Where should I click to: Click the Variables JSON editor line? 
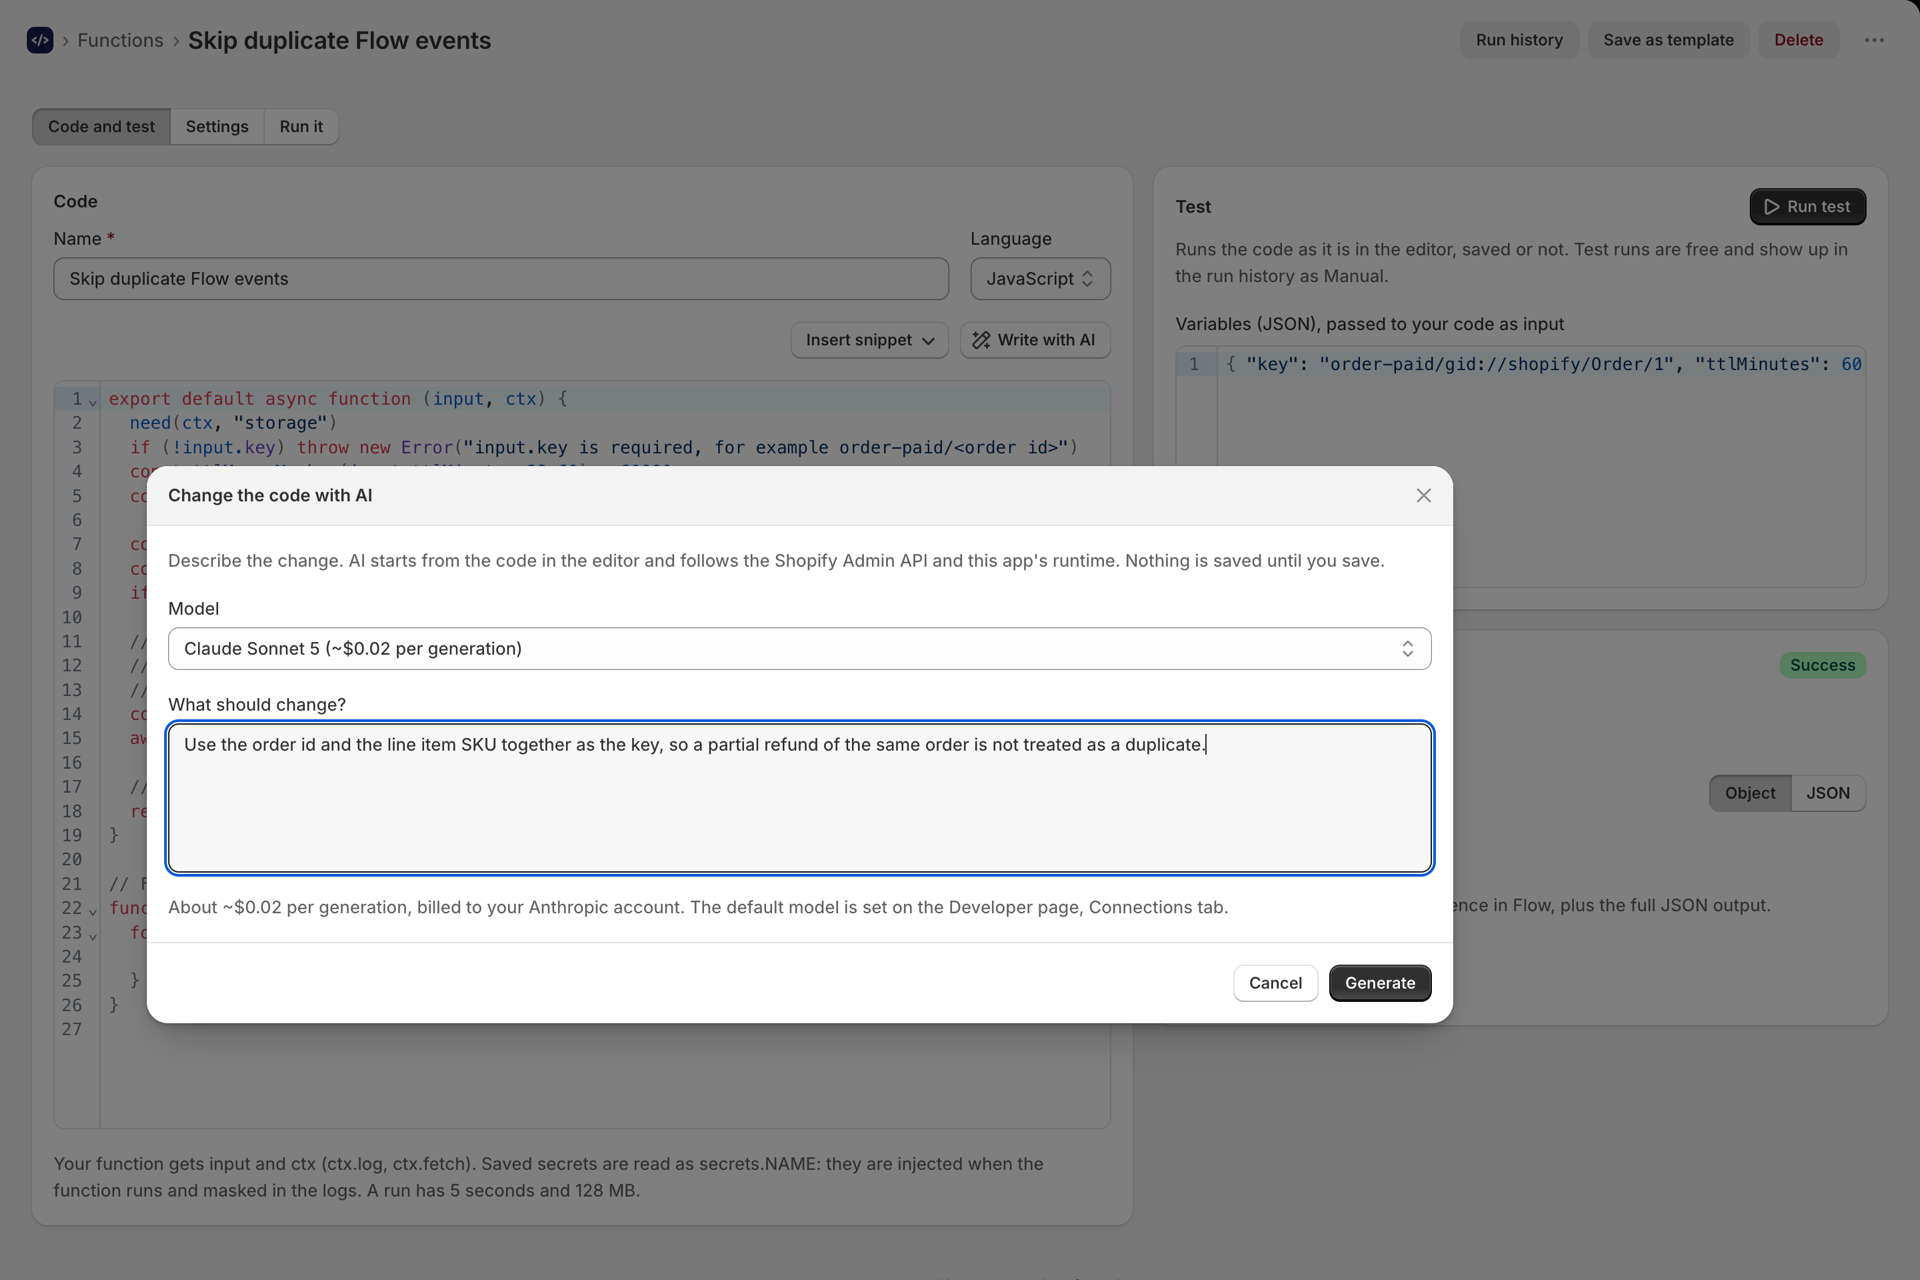(x=1543, y=364)
